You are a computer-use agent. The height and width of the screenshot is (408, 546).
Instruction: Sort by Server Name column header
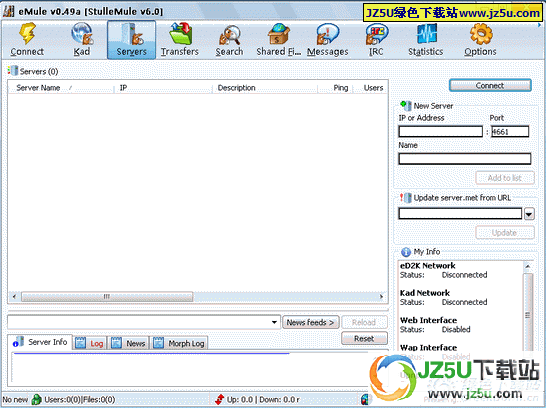click(61, 88)
